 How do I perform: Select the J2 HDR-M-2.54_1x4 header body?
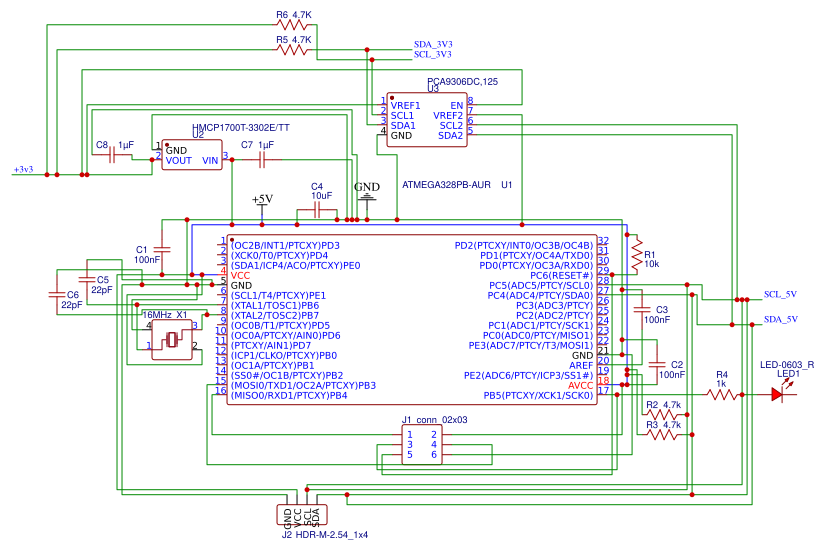click(302, 515)
